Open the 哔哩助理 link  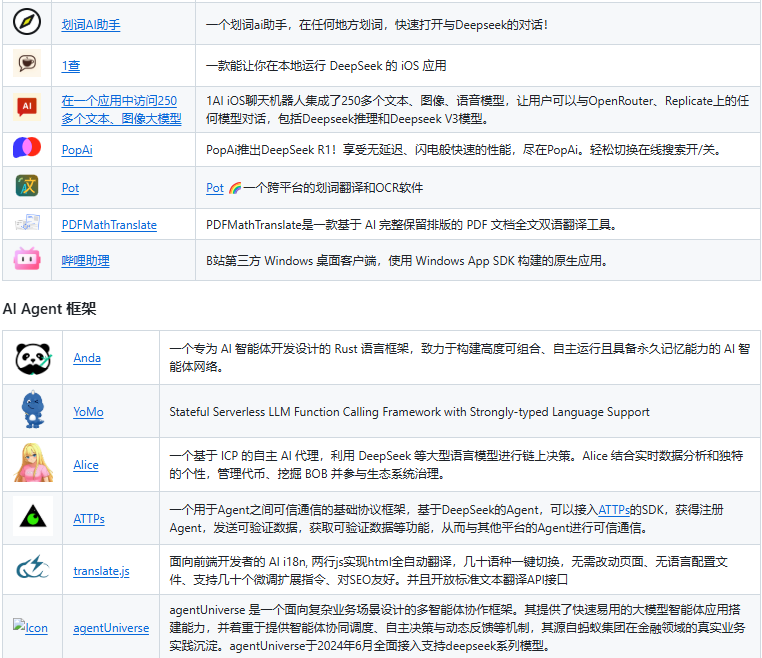click(86, 260)
